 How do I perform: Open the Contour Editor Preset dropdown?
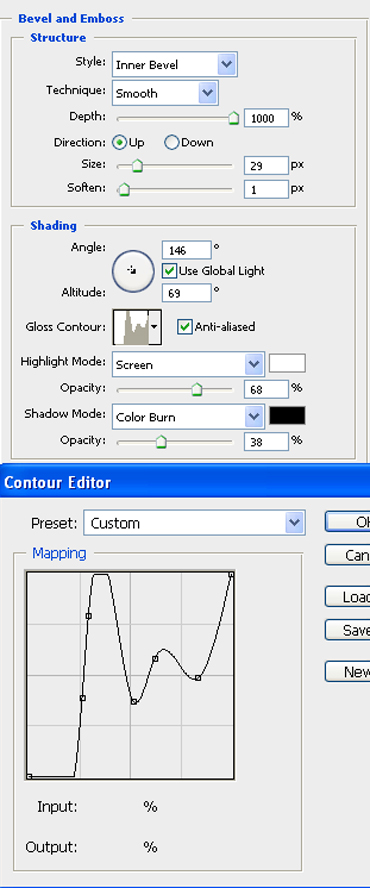coord(194,523)
